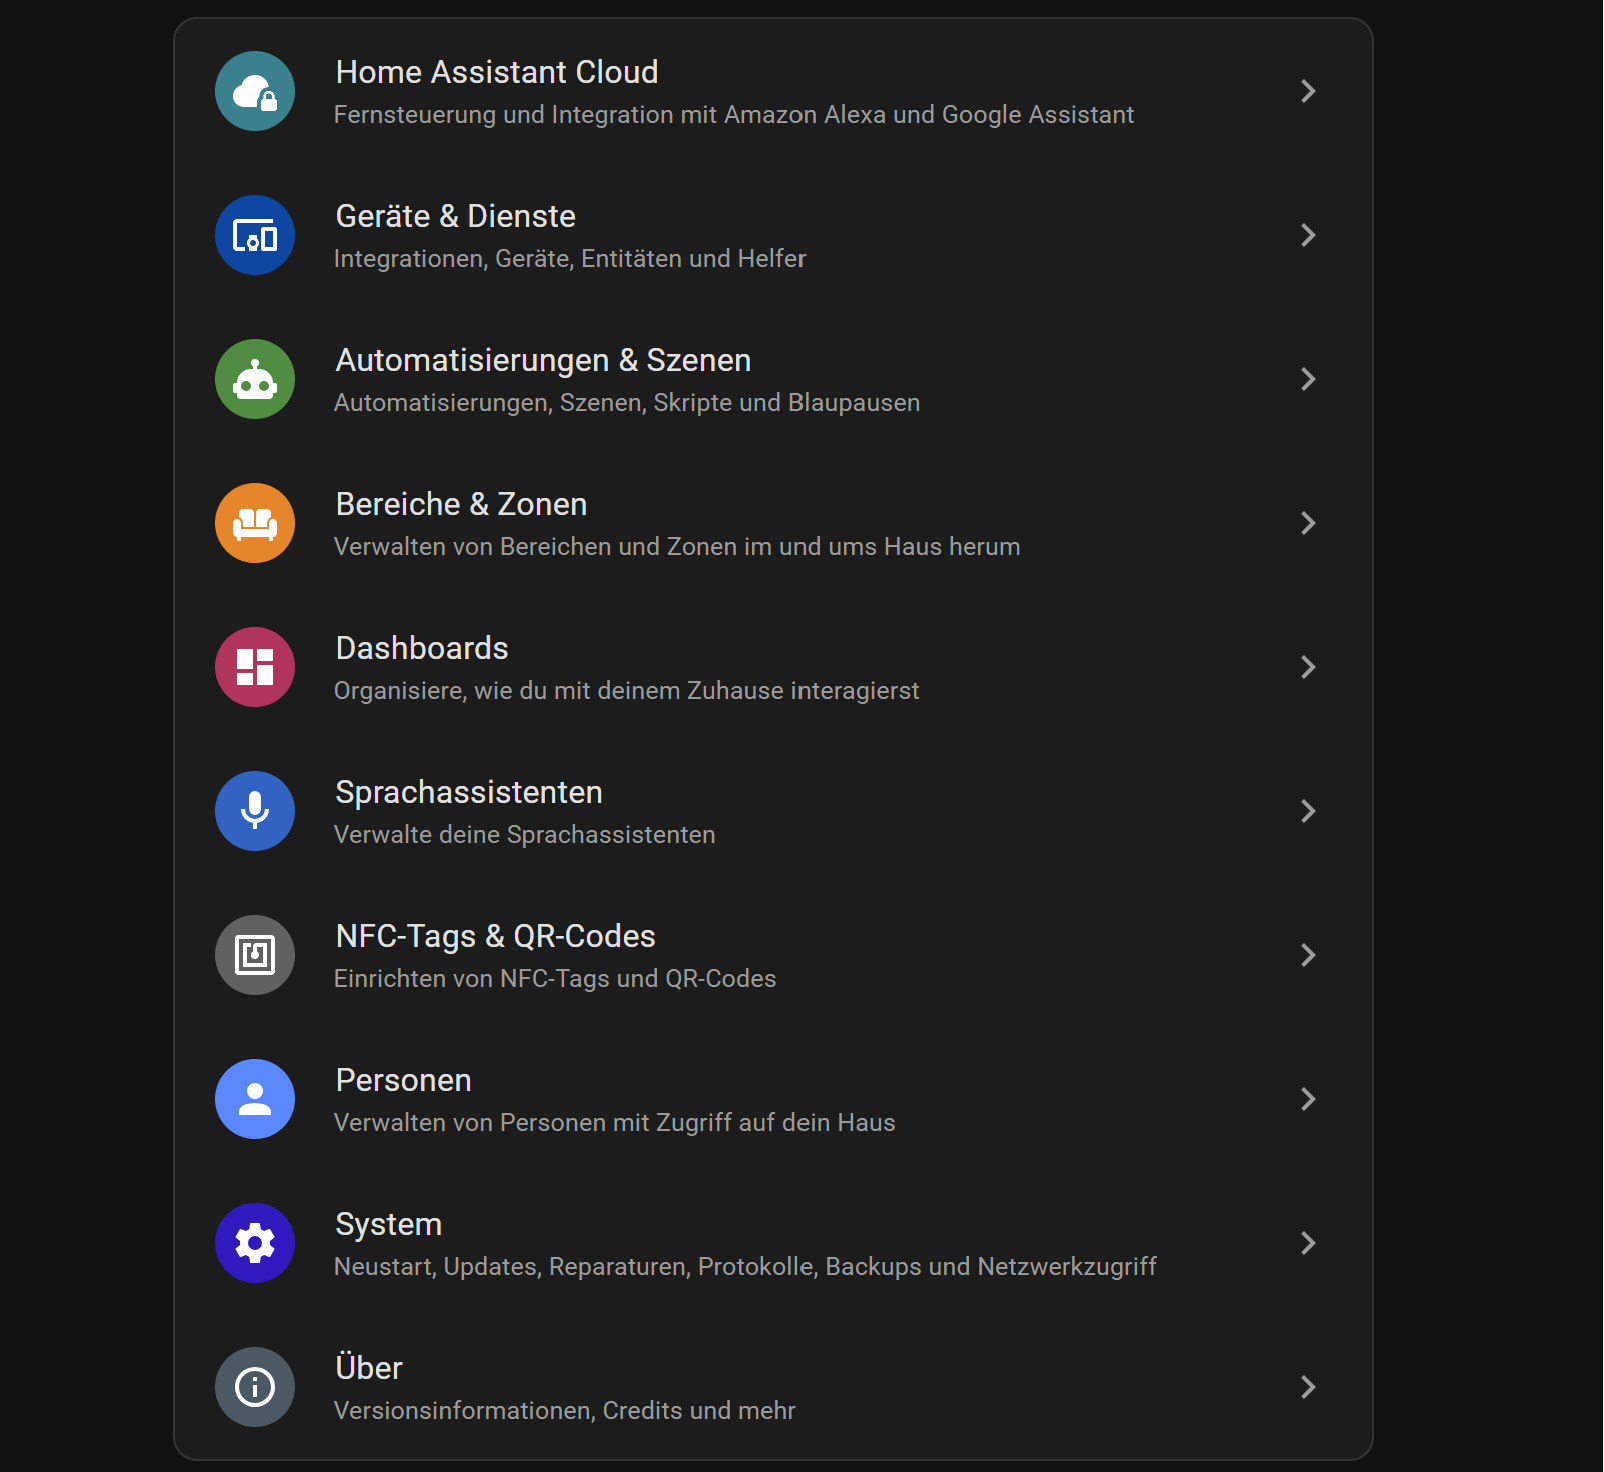Click the green robot Automatisierungen icon
Screen dimensions: 1604x1472
pyautogui.click(x=255, y=379)
